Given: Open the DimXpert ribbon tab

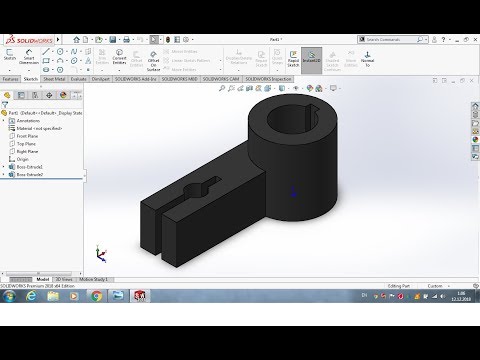Looking at the screenshot, I should (x=101, y=79).
